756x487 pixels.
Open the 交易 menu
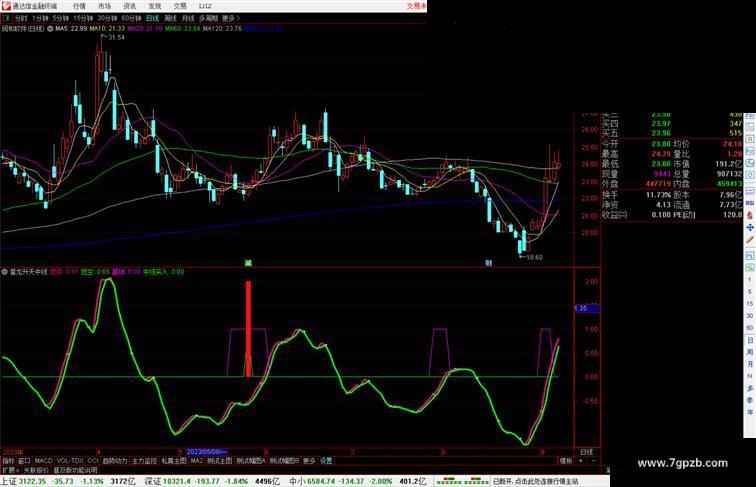point(180,6)
